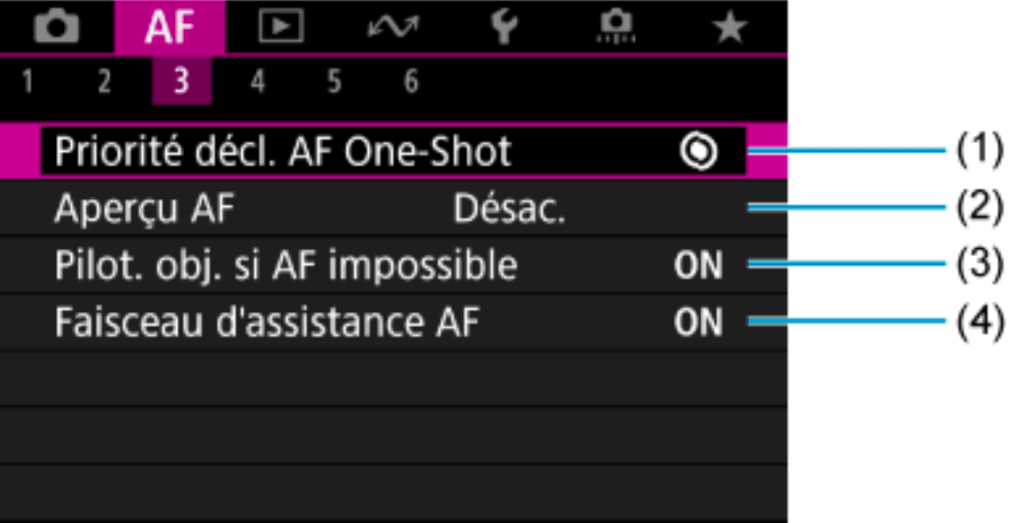Open the wireless functions tab icon
1024x523 pixels.
(x=393, y=29)
